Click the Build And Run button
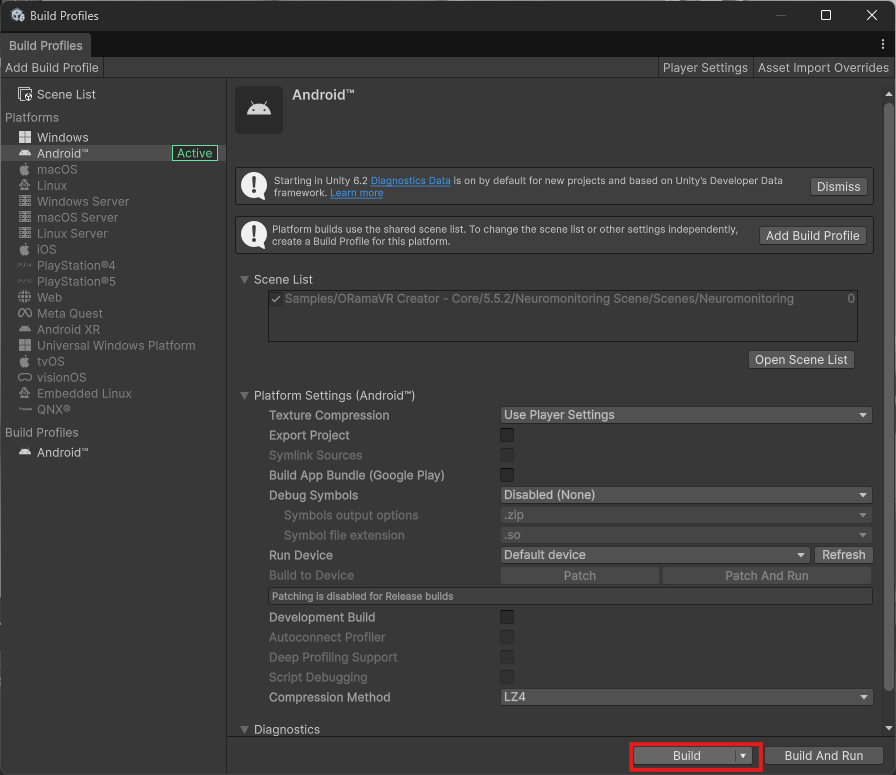This screenshot has height=775, width=896. (823, 756)
